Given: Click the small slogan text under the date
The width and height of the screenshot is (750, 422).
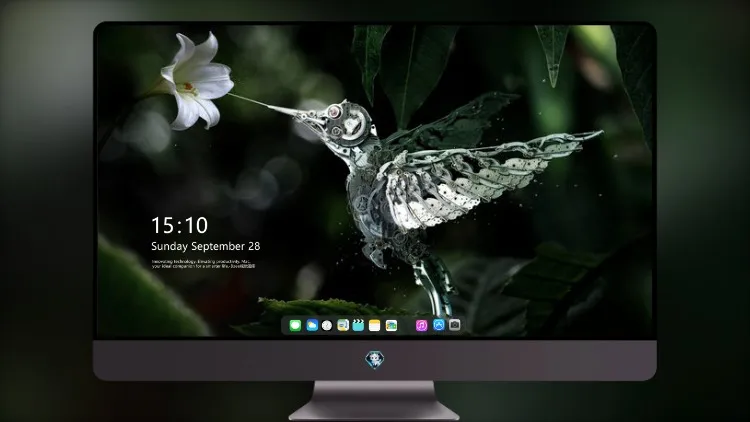Looking at the screenshot, I should pos(203,264).
